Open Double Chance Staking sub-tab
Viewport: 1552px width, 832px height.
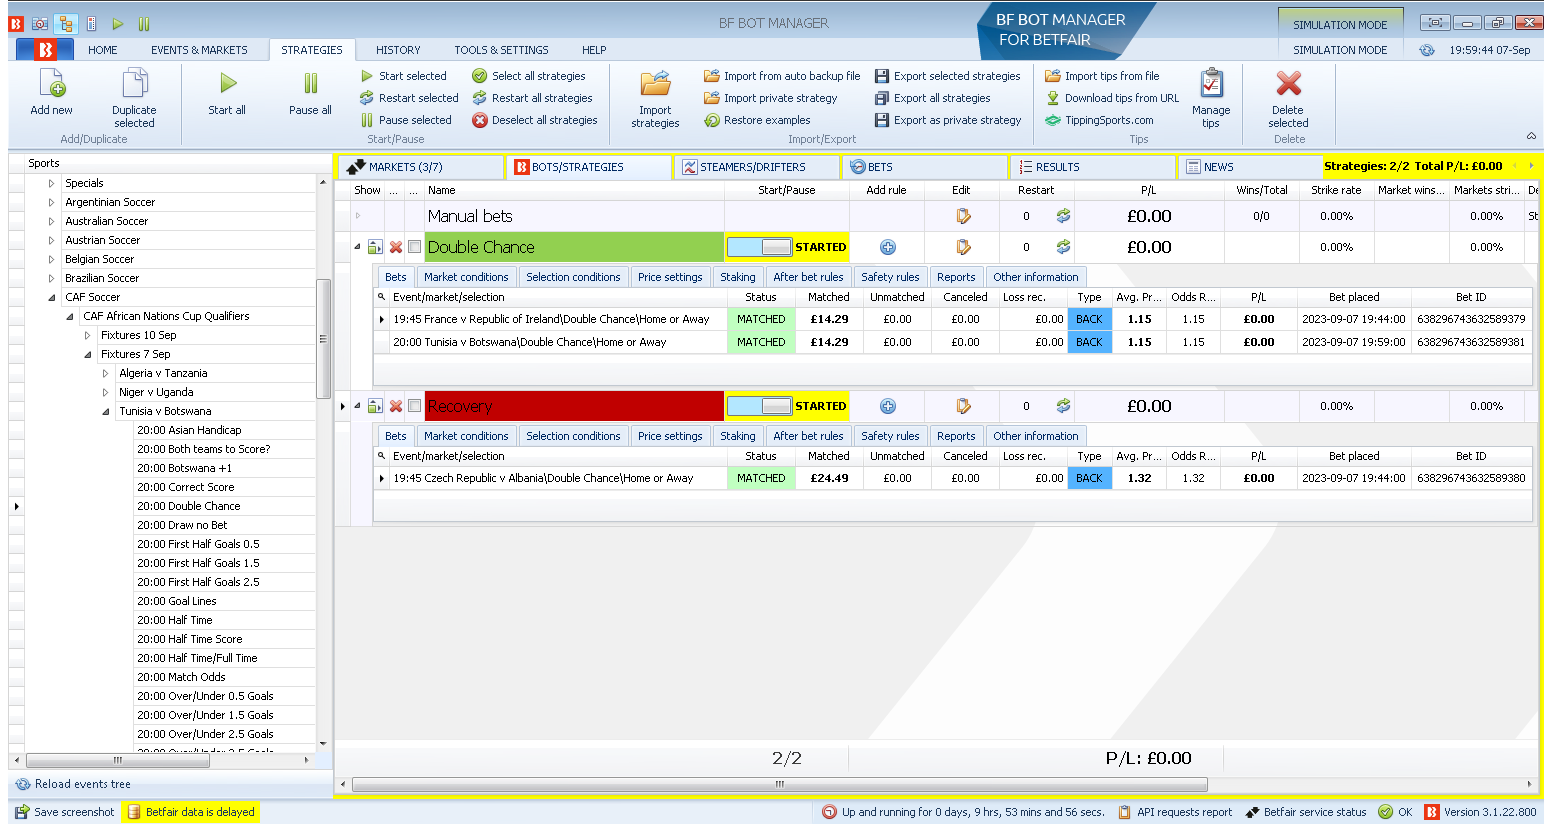click(x=738, y=277)
